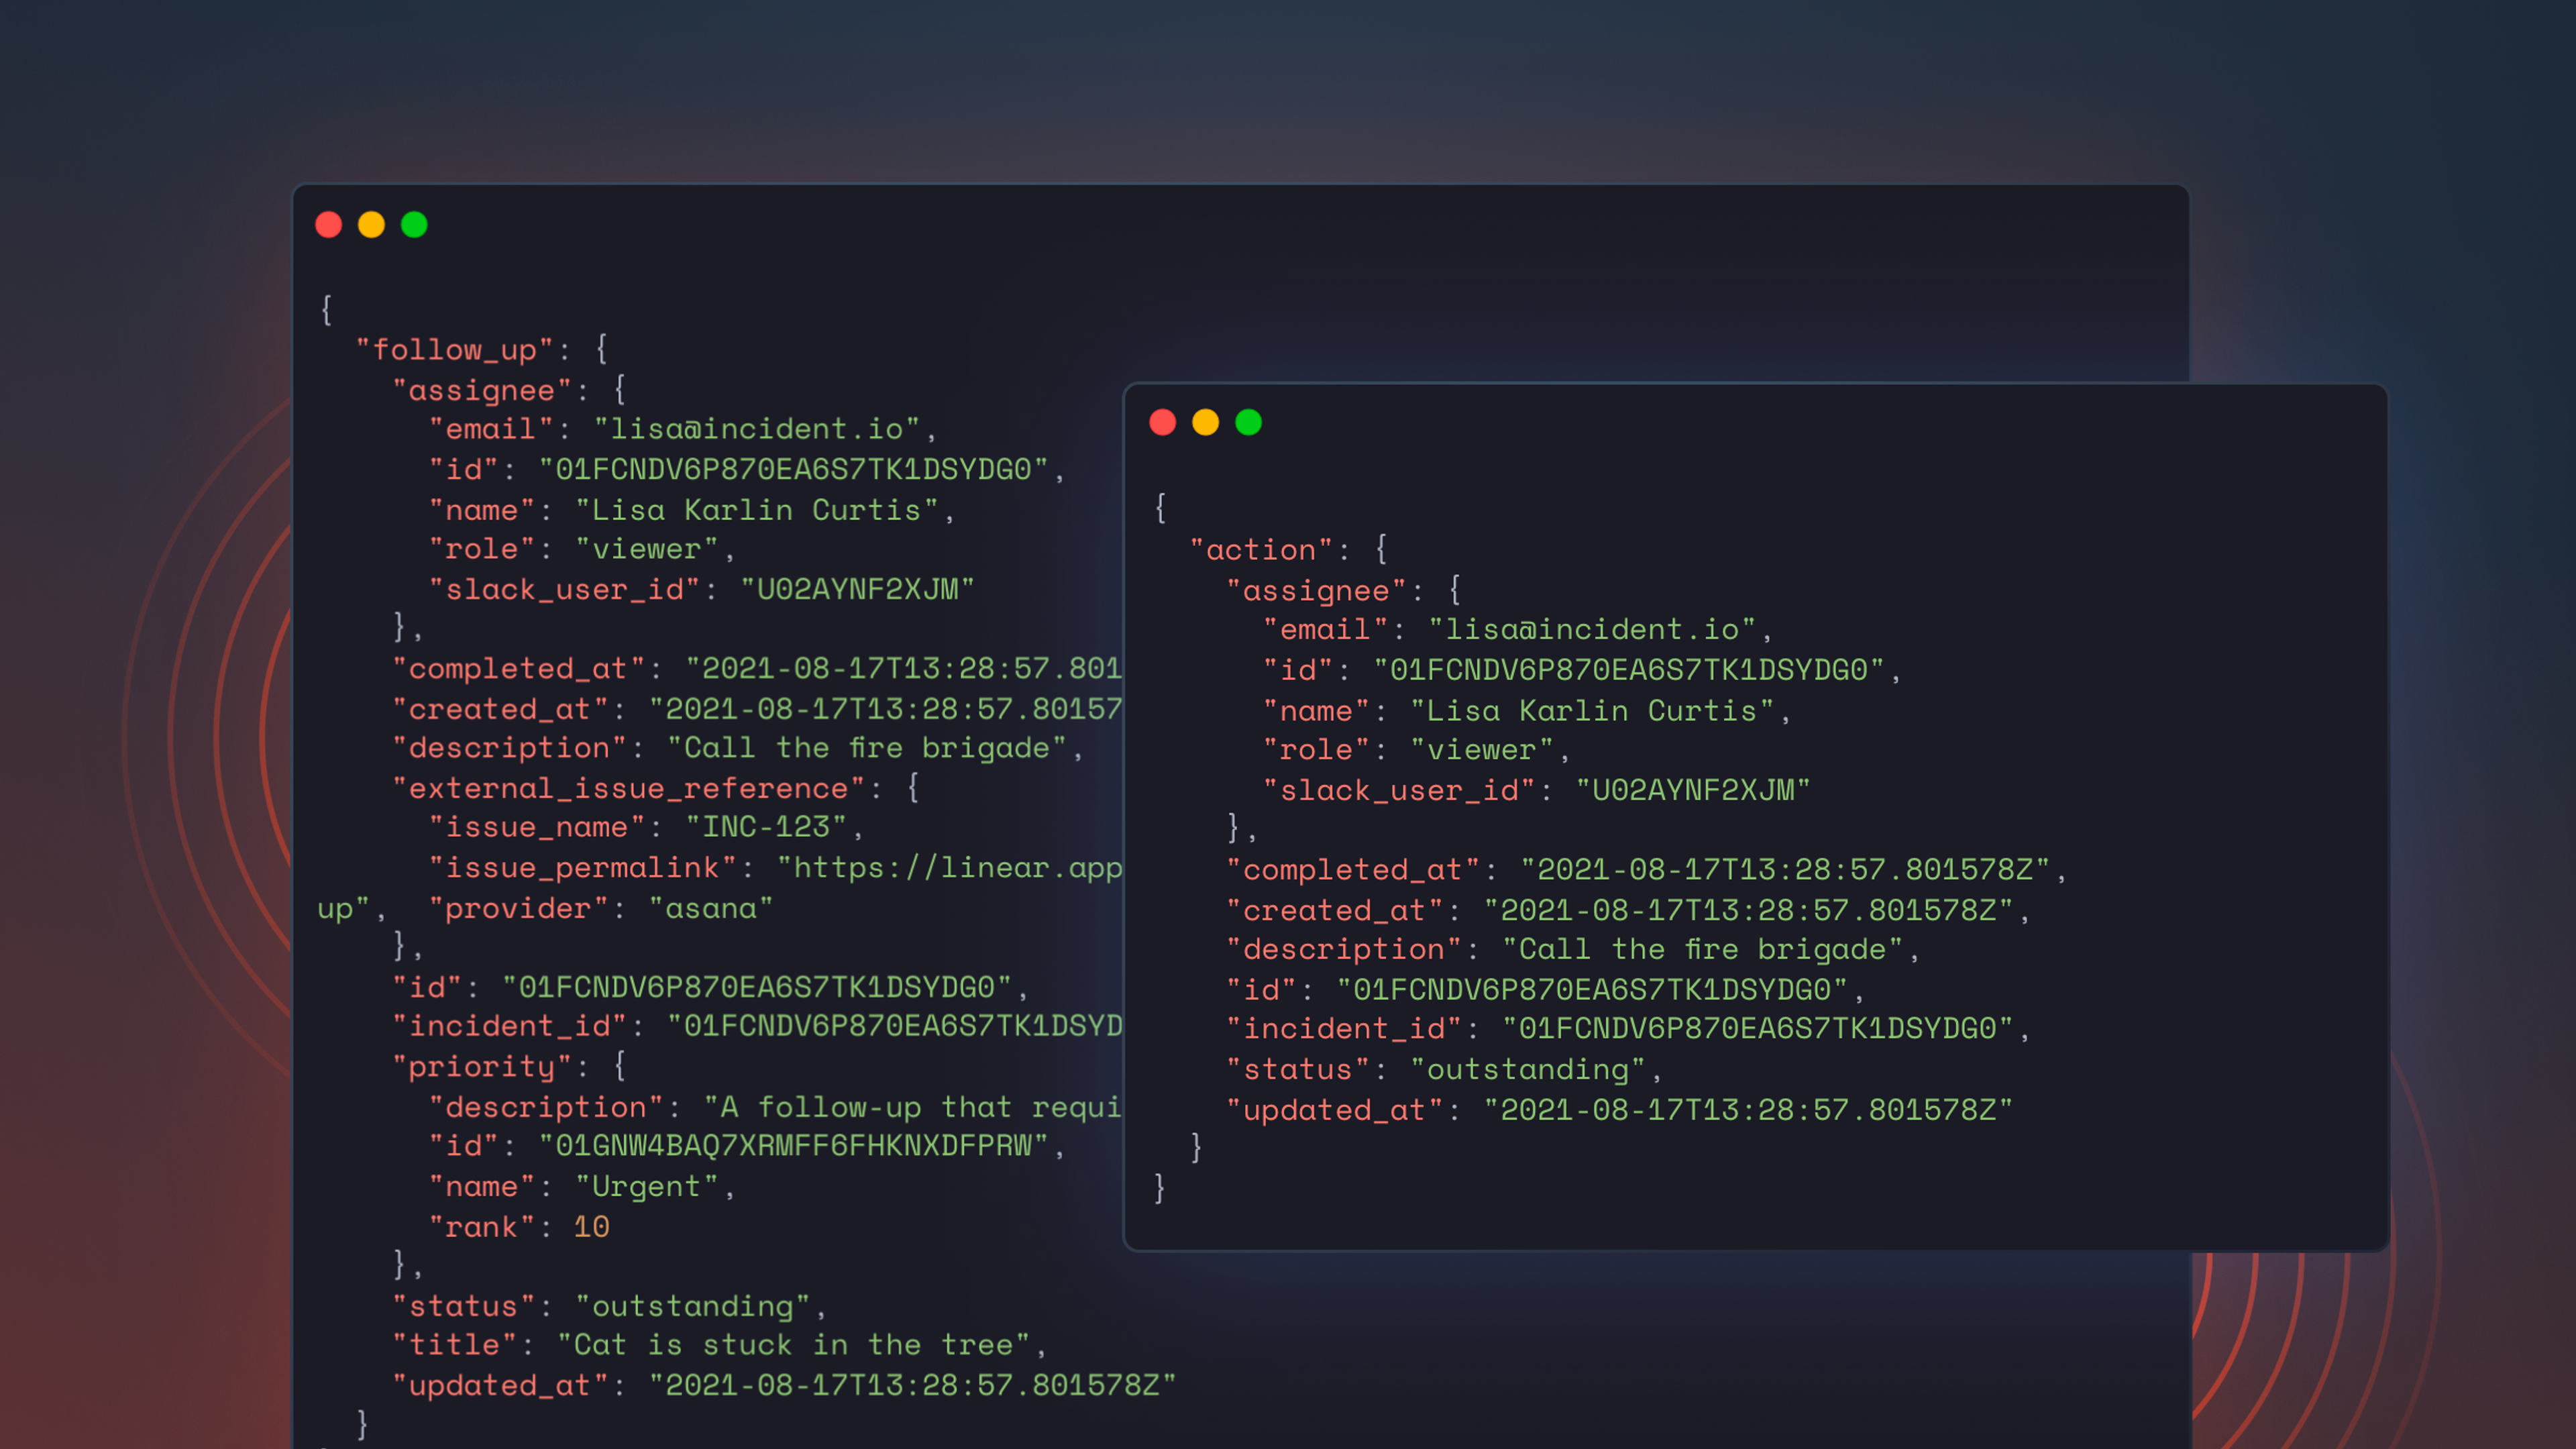2576x1449 pixels.
Task: Click the "INC-123" issue name value
Action: pyautogui.click(x=766, y=827)
